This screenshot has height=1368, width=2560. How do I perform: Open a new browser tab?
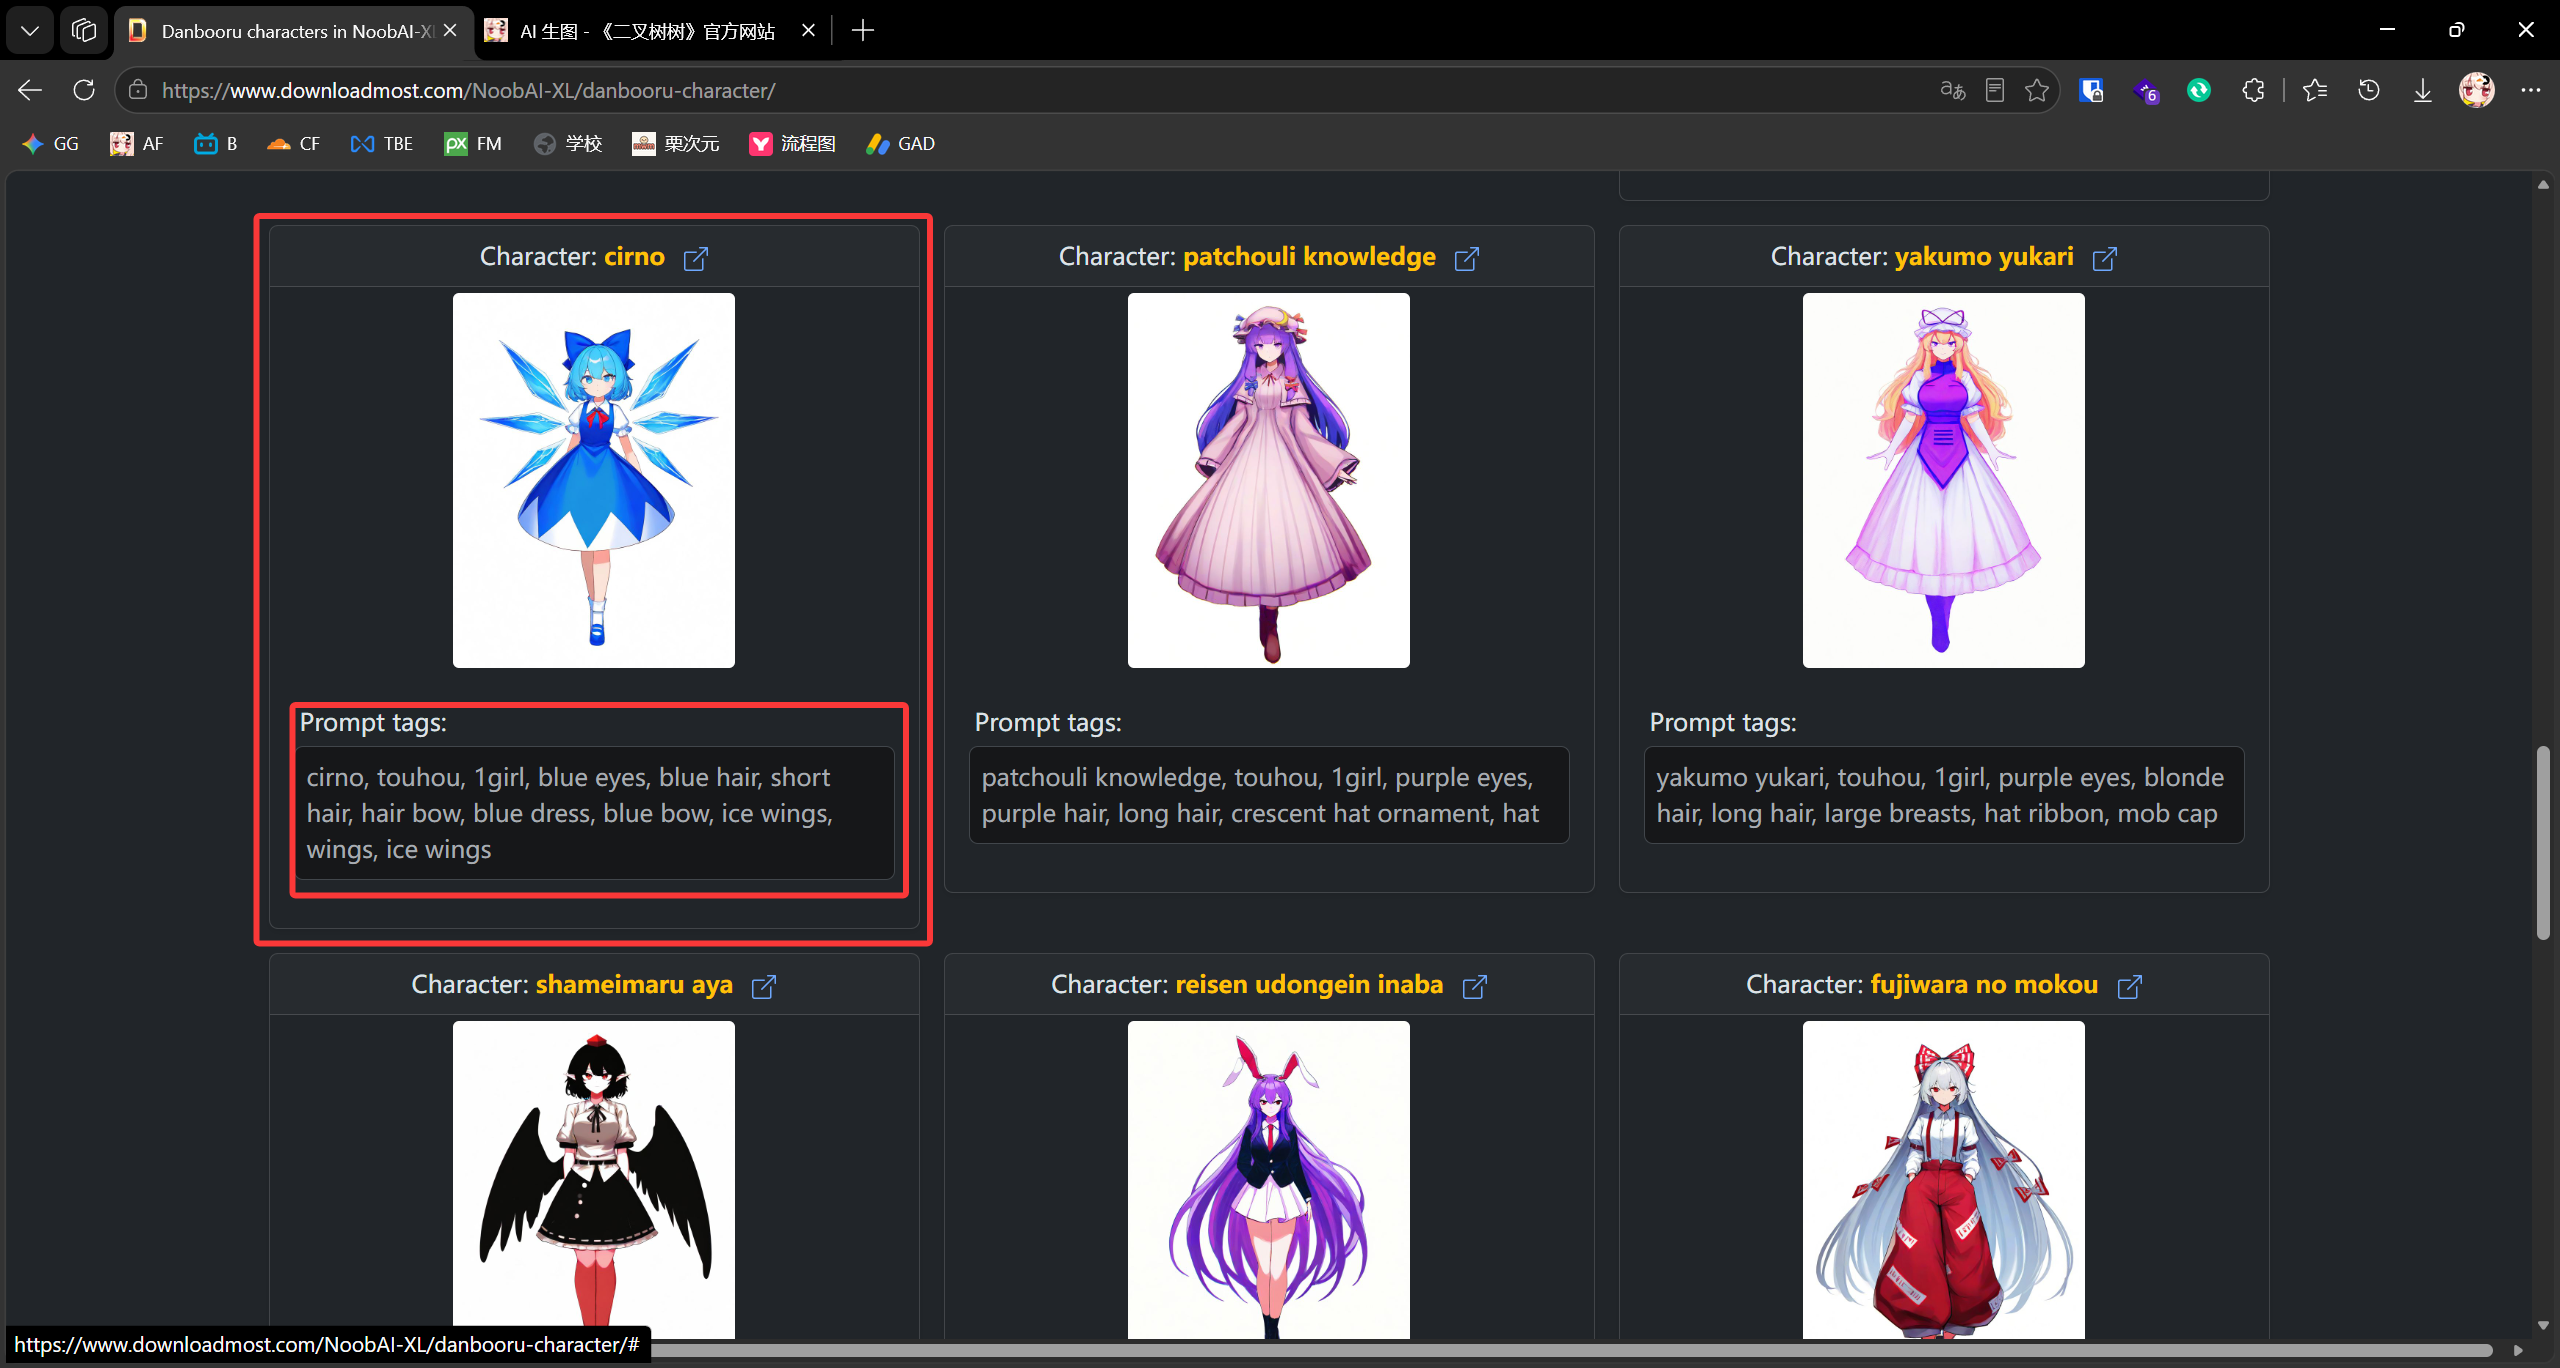(x=863, y=31)
